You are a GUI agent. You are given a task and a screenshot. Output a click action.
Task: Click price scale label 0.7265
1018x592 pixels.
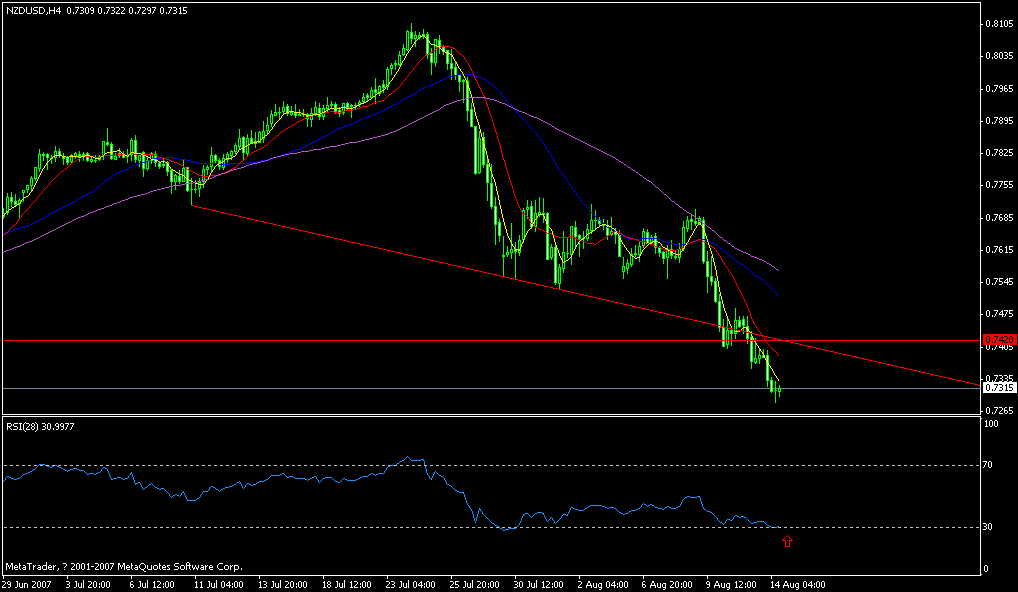(x=1000, y=411)
